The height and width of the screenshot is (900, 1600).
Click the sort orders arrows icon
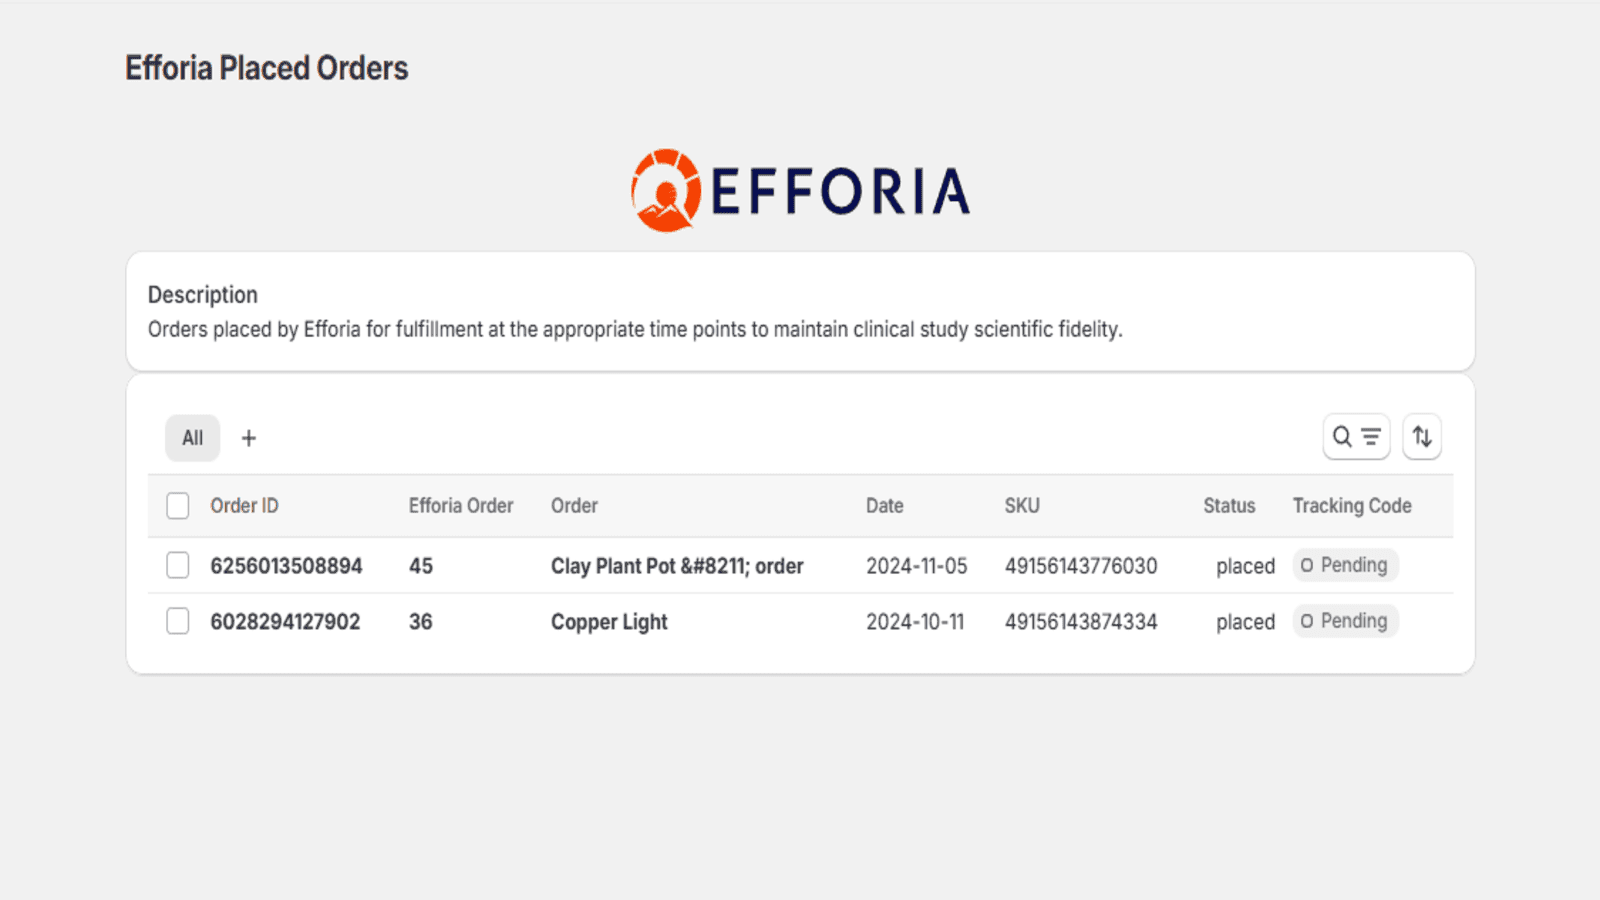point(1421,437)
